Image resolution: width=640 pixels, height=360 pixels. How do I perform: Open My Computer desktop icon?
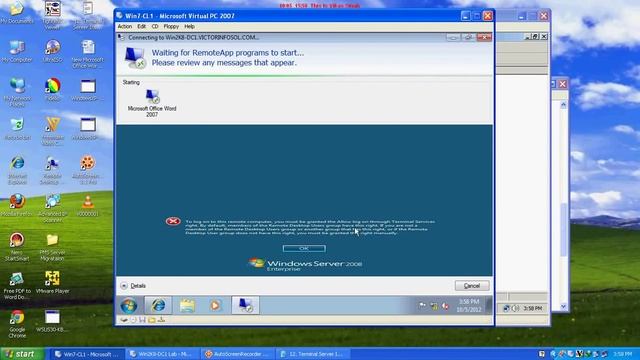(x=17, y=51)
